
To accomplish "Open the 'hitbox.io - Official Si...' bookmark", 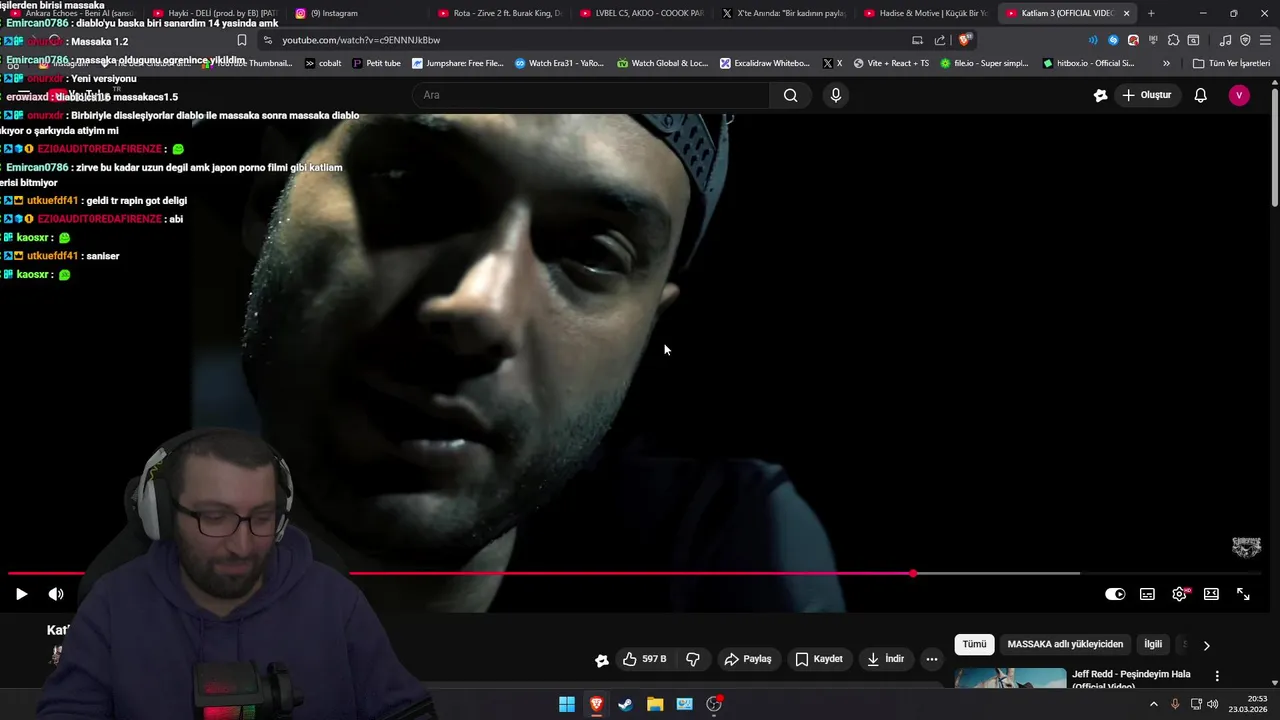I will pyautogui.click(x=1088, y=63).
